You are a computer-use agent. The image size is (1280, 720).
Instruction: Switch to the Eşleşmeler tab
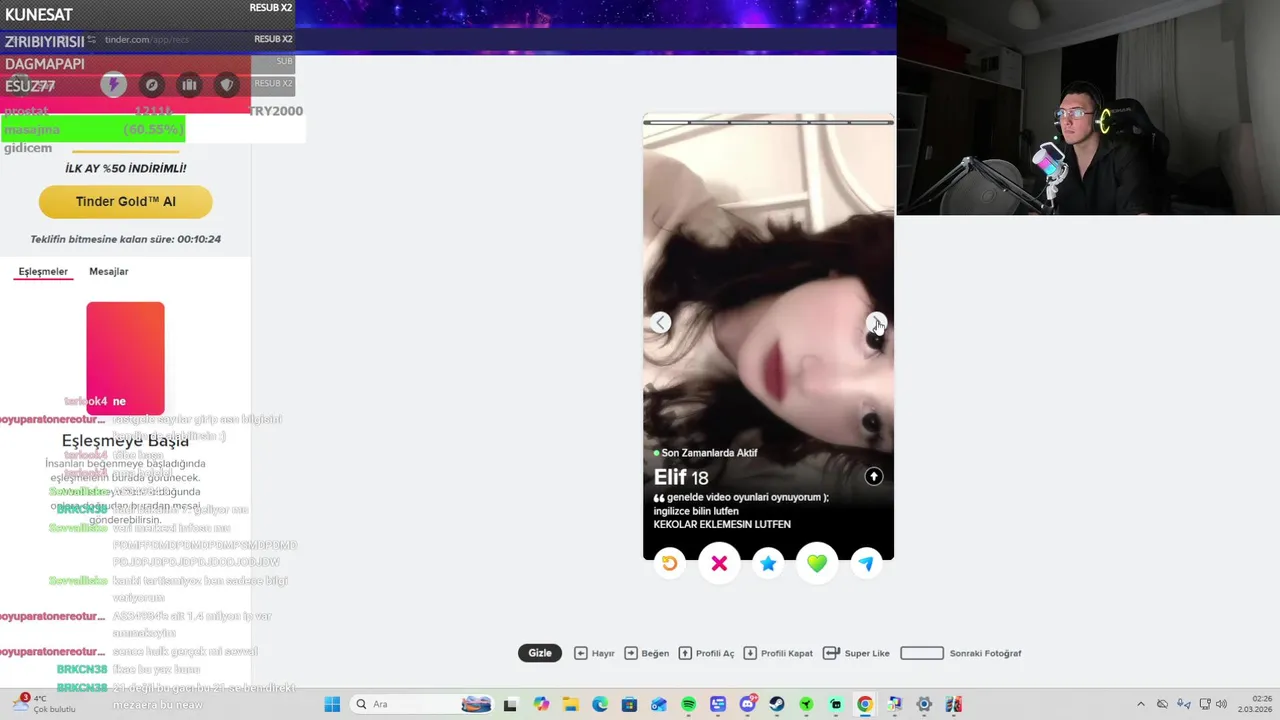tap(43, 271)
